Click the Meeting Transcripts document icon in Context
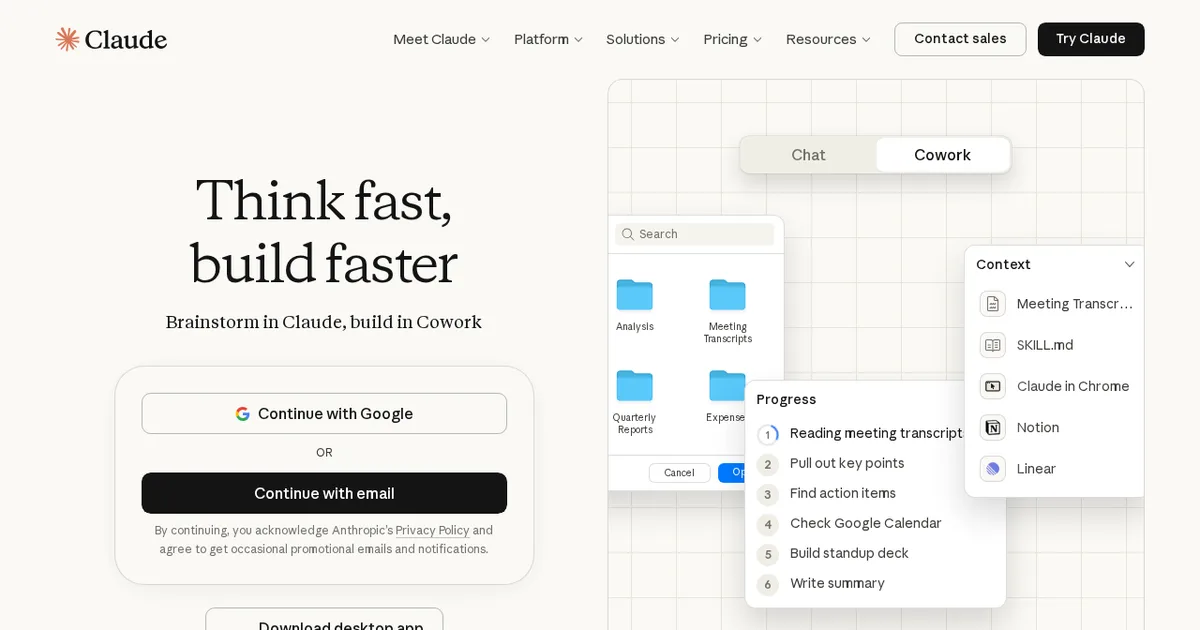 point(993,304)
